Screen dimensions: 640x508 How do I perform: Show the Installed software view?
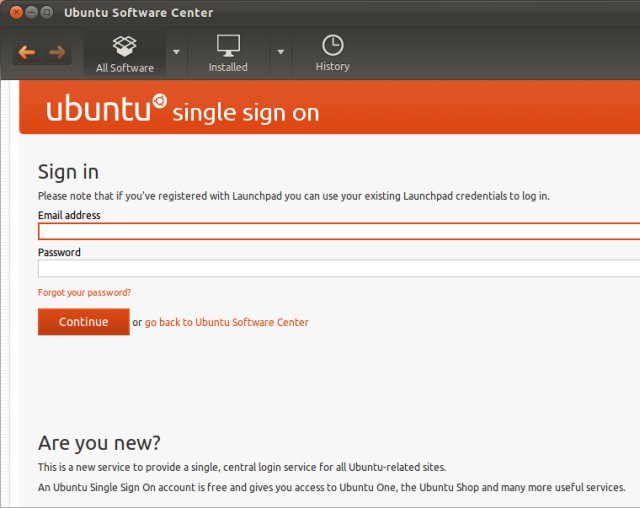coord(228,53)
